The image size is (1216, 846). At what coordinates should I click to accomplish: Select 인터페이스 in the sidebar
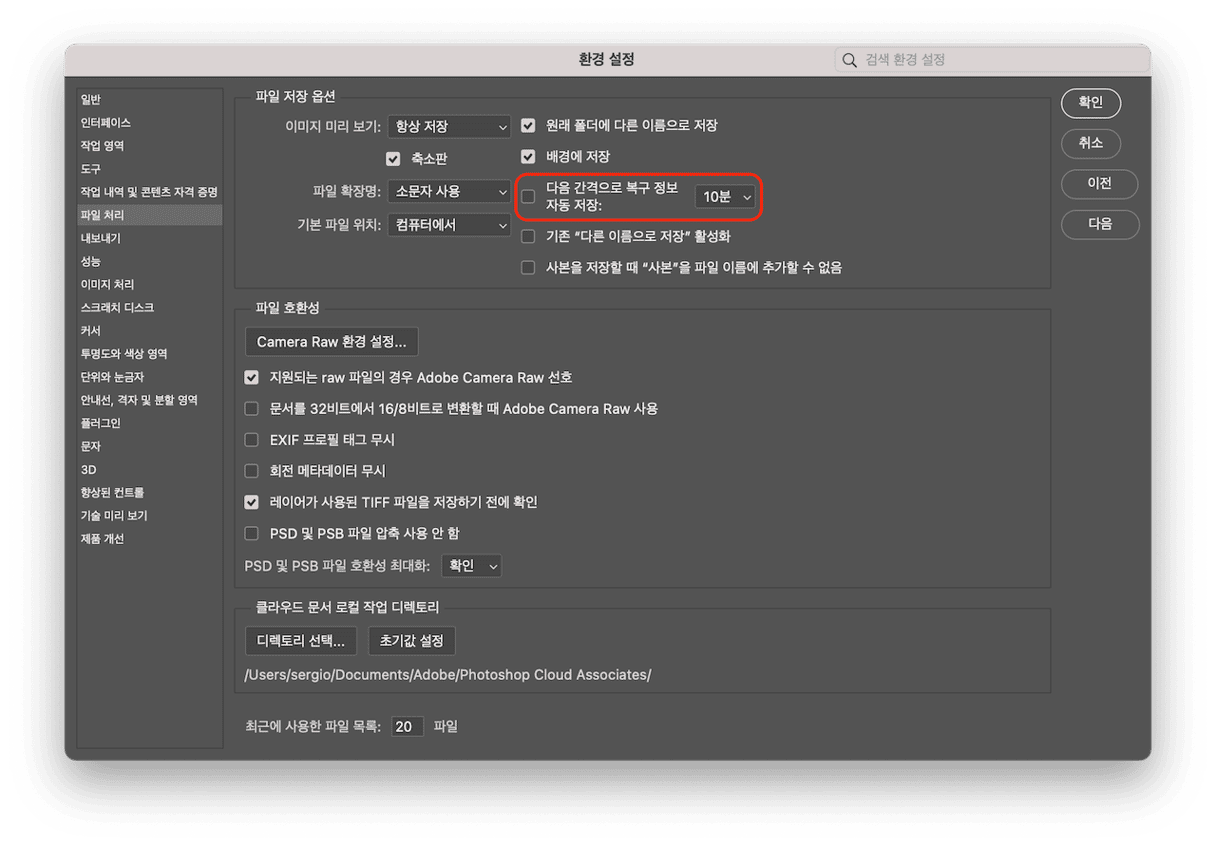tap(106, 123)
